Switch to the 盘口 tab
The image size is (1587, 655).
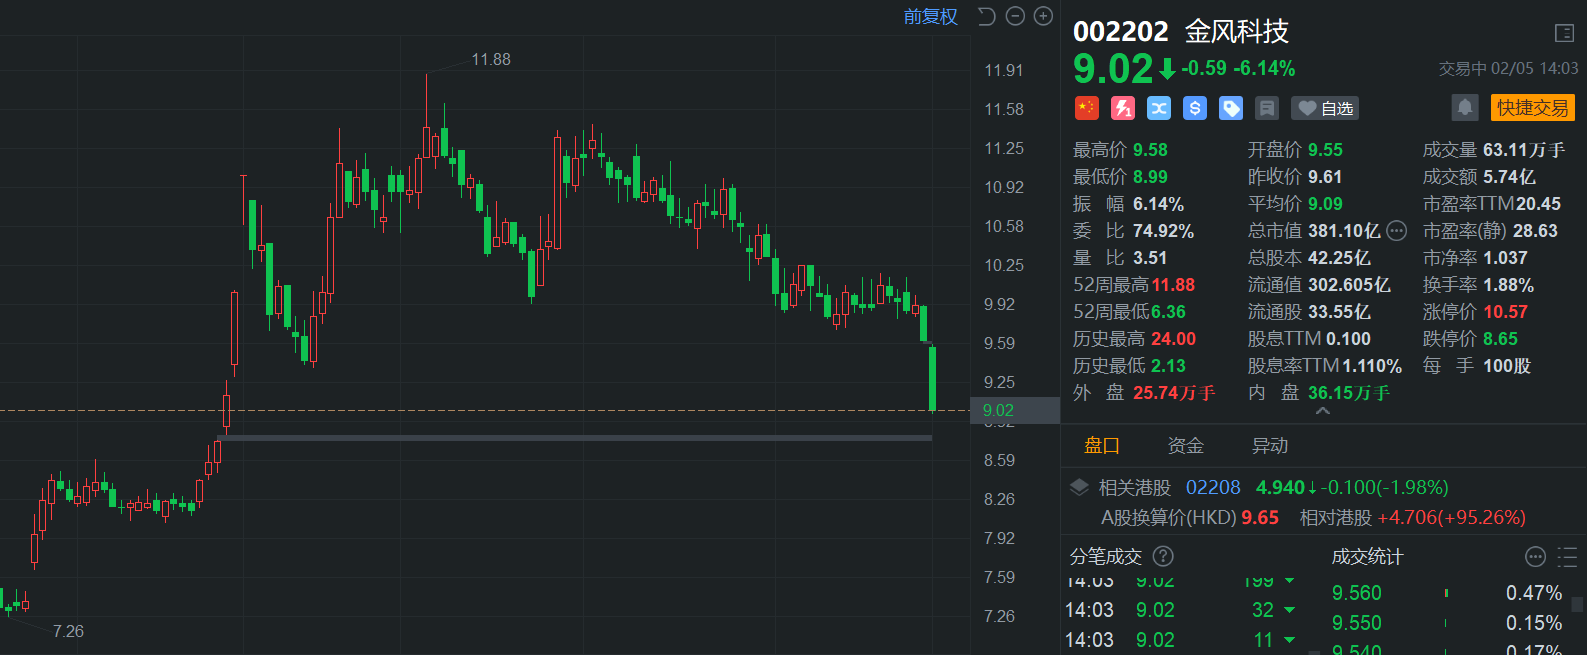1102,446
